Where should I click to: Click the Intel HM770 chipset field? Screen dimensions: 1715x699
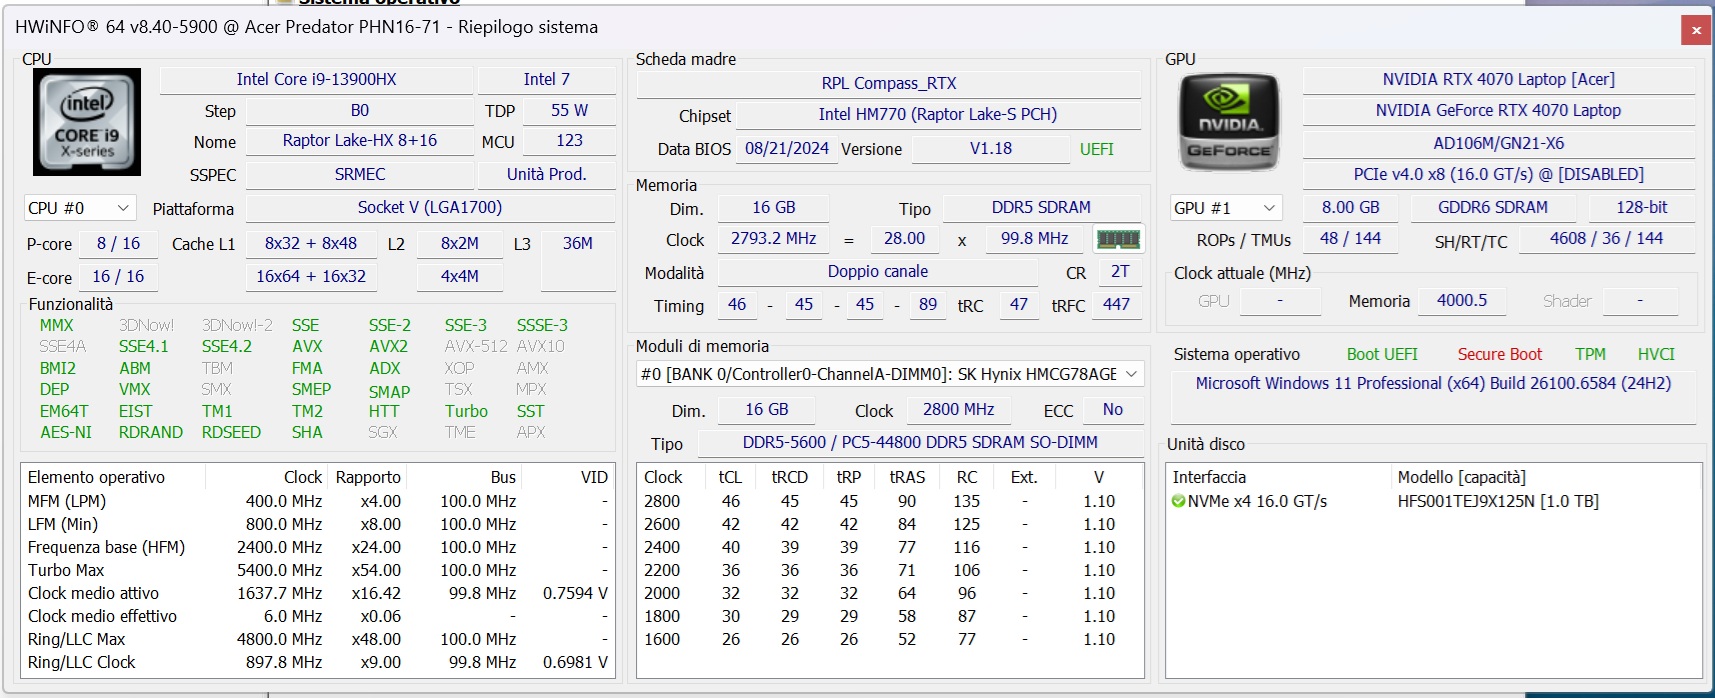point(938,115)
